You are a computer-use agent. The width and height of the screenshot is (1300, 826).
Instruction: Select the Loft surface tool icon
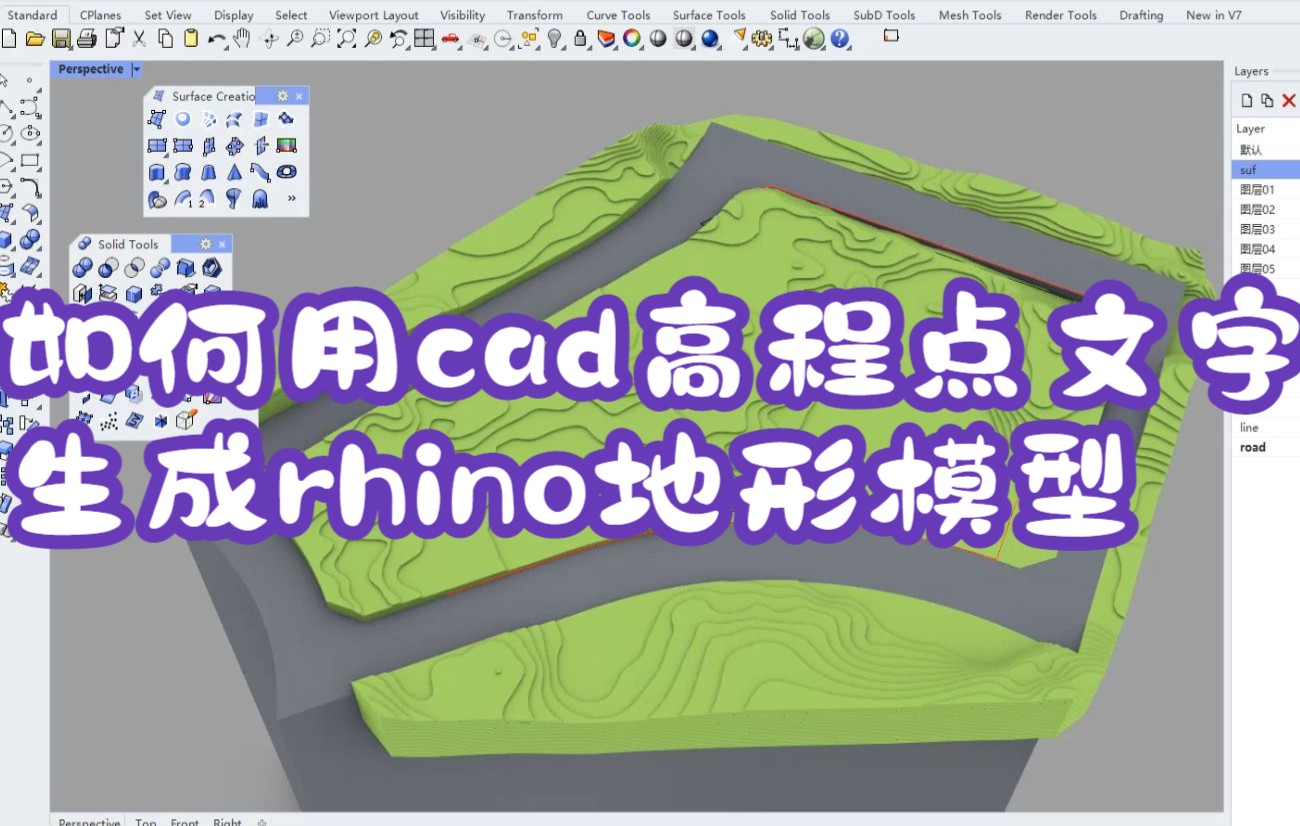click(x=234, y=119)
